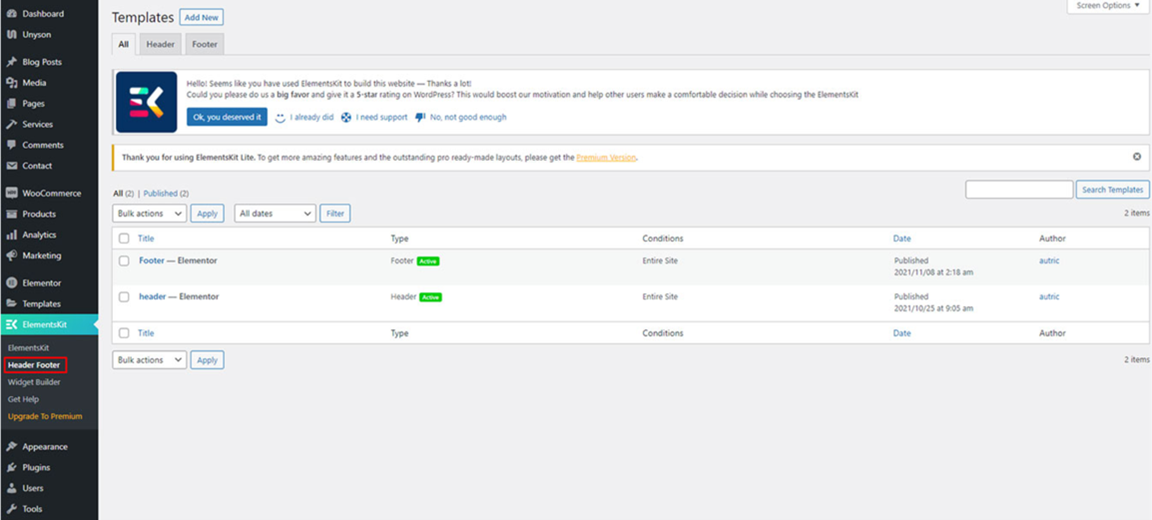Click the green Active badge in Header row

point(431,297)
